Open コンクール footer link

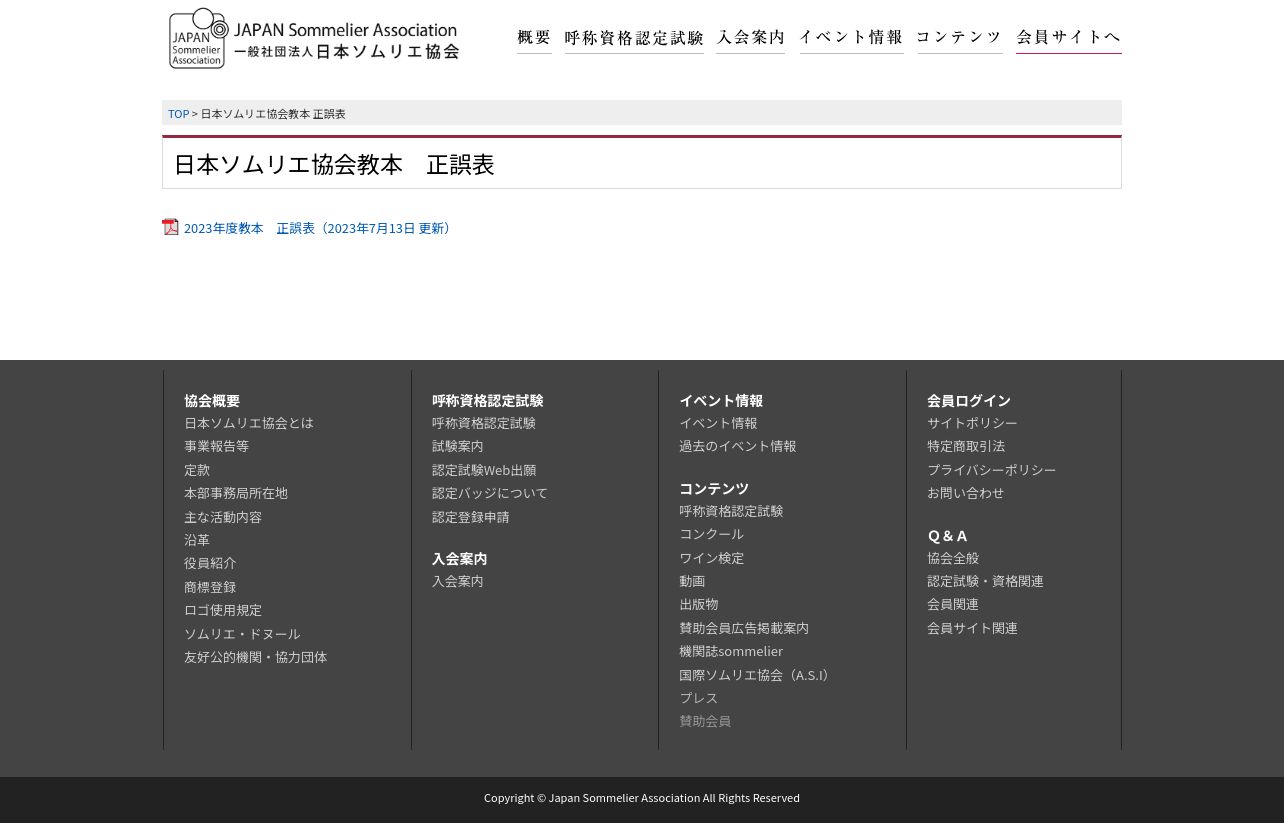pyautogui.click(x=712, y=534)
